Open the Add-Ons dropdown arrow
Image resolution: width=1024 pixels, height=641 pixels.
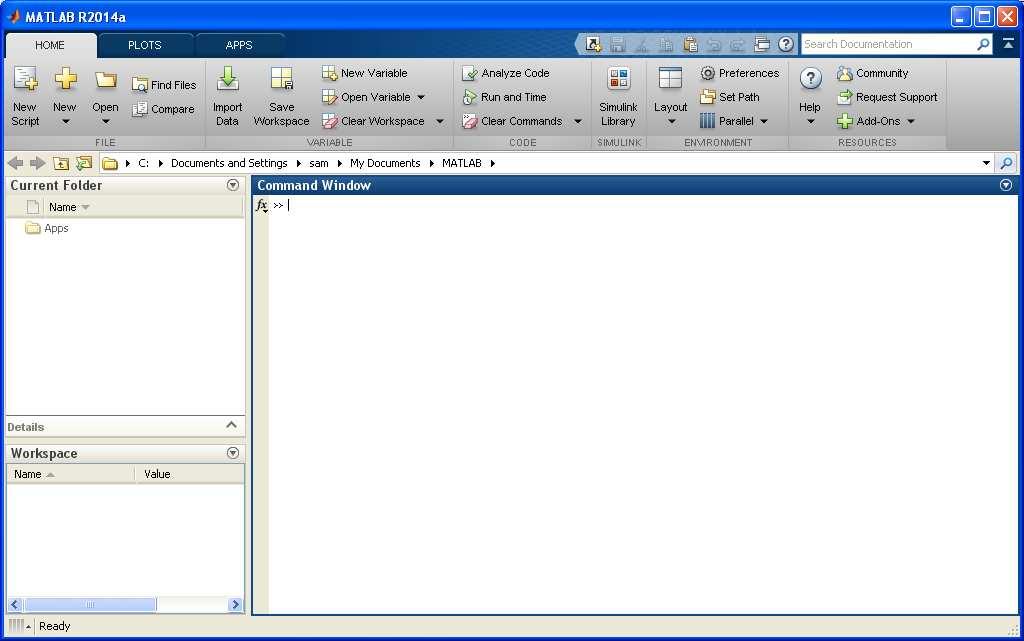coord(911,121)
